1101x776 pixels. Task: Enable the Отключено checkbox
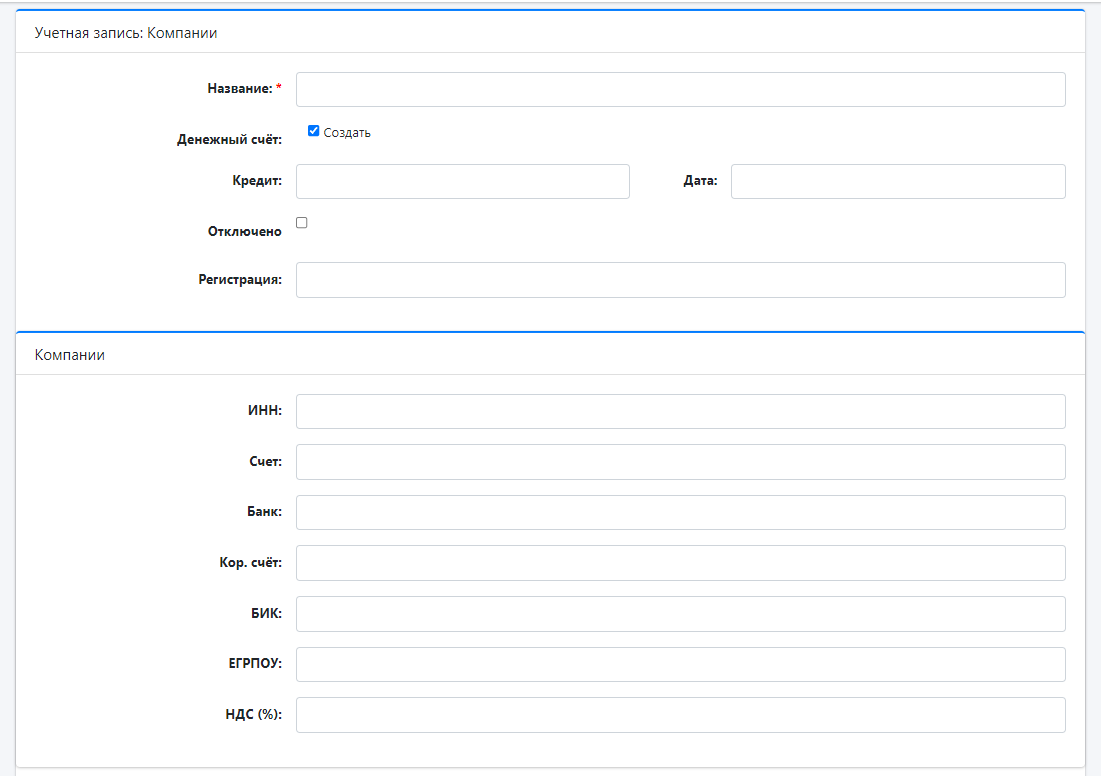302,223
